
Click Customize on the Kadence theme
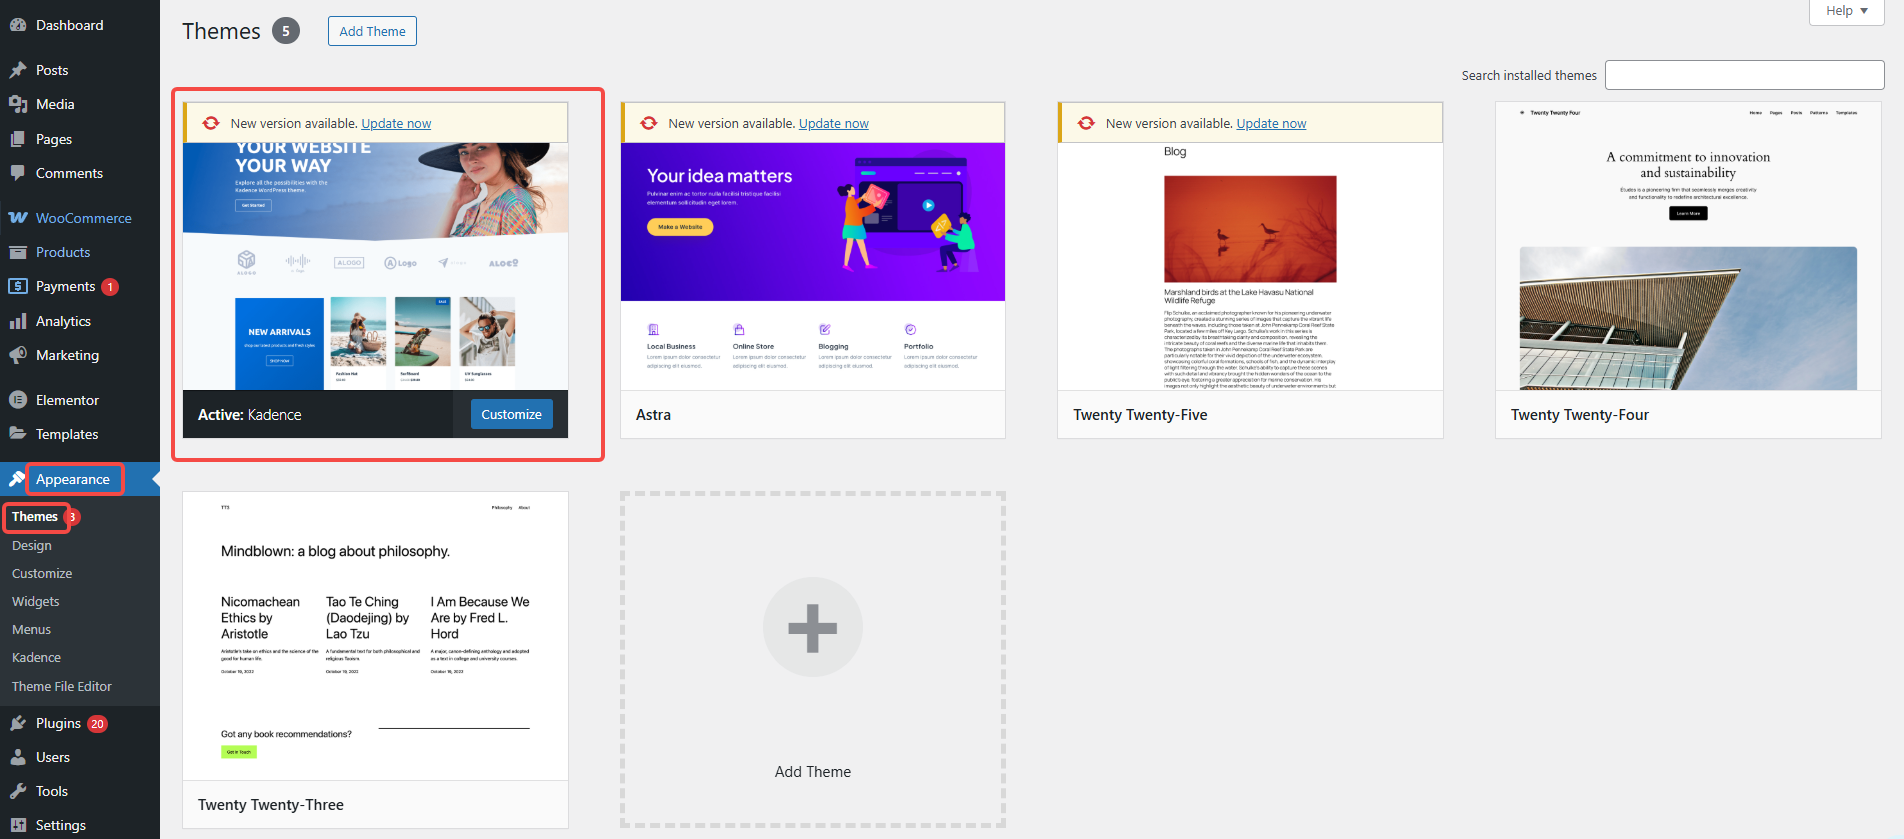pos(511,414)
